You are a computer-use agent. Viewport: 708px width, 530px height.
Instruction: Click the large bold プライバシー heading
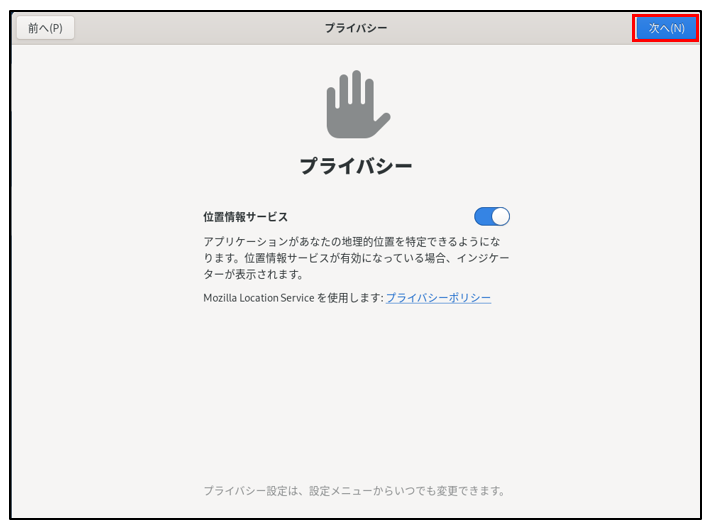[355, 166]
